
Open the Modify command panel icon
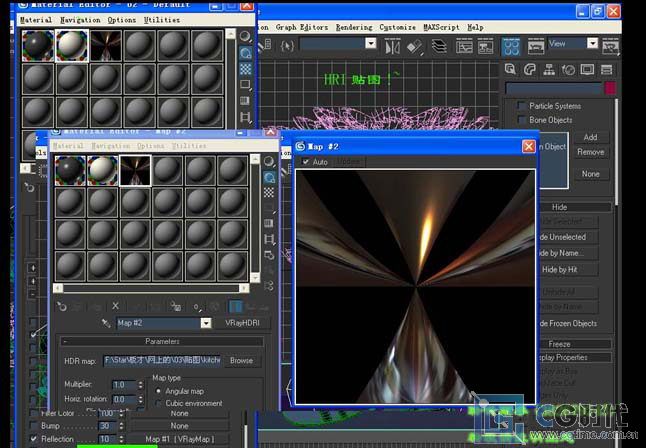point(529,69)
